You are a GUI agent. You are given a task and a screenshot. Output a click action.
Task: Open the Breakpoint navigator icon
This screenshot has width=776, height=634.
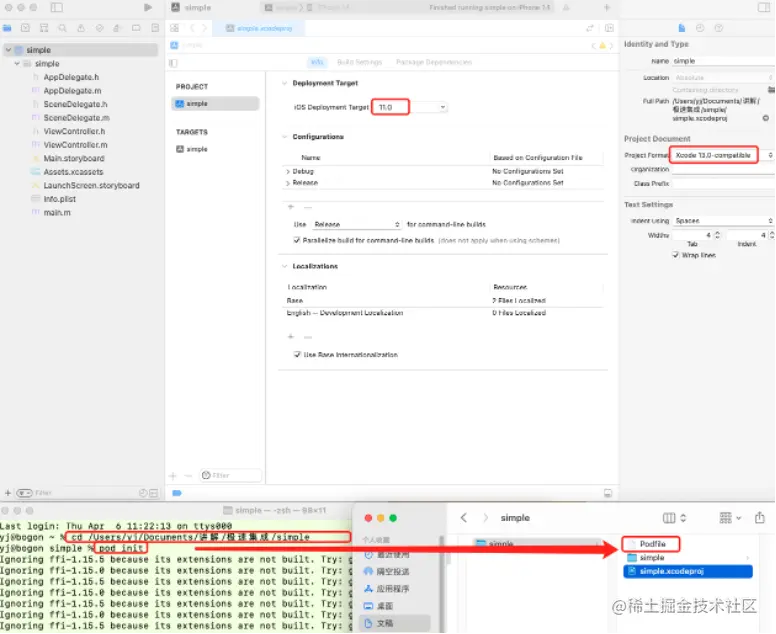136,28
